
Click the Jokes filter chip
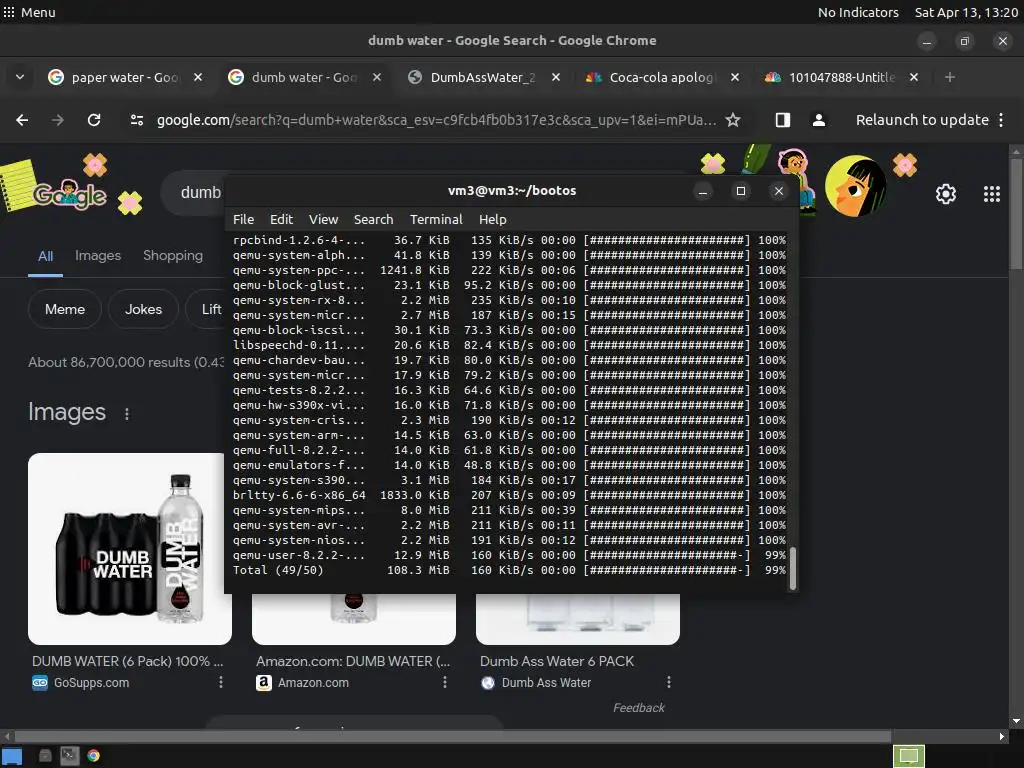click(143, 310)
